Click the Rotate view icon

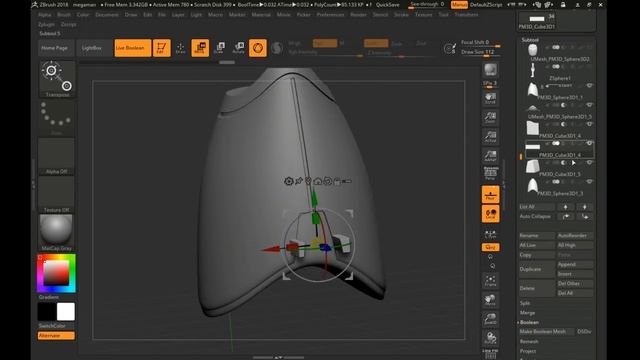click(490, 338)
